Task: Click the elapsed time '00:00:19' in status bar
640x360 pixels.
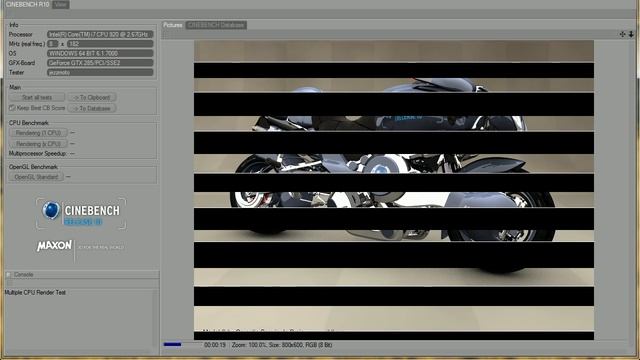Action: pyautogui.click(x=215, y=345)
